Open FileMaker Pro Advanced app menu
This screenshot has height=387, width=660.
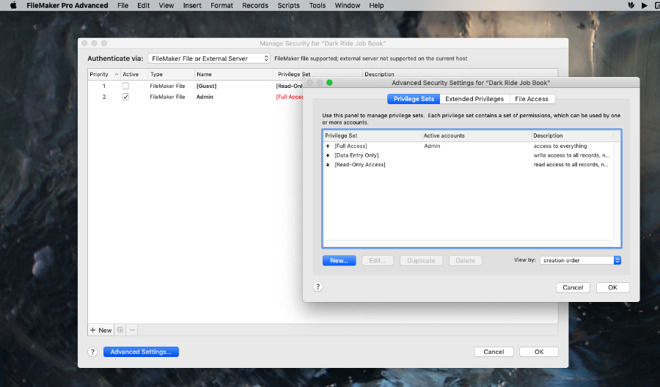tap(67, 5)
